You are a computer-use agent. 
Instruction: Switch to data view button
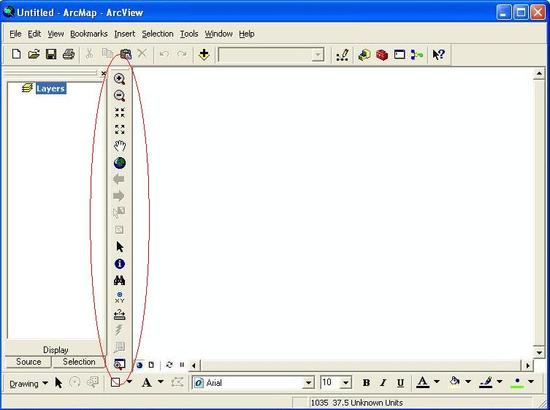pyautogui.click(x=140, y=365)
